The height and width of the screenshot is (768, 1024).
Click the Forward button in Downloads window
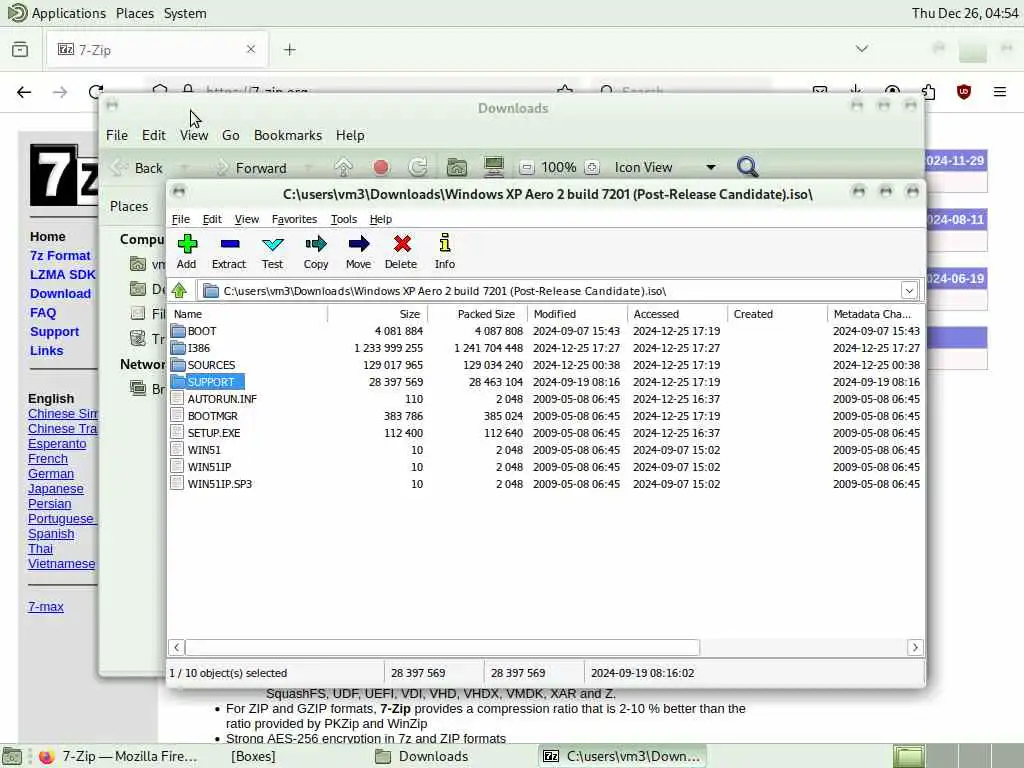pos(251,168)
